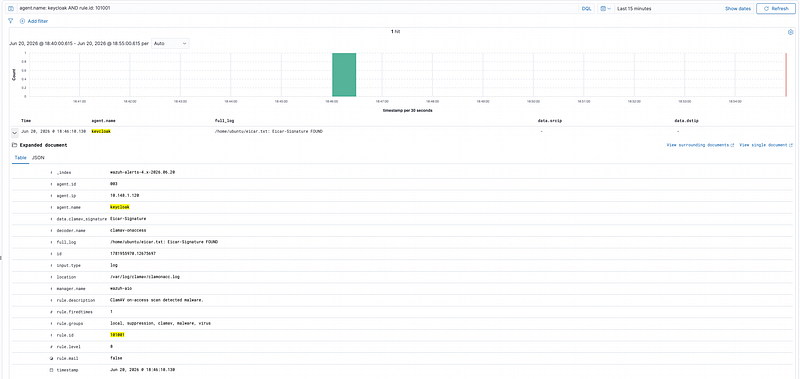Click the rule.groups value list

tap(160, 323)
